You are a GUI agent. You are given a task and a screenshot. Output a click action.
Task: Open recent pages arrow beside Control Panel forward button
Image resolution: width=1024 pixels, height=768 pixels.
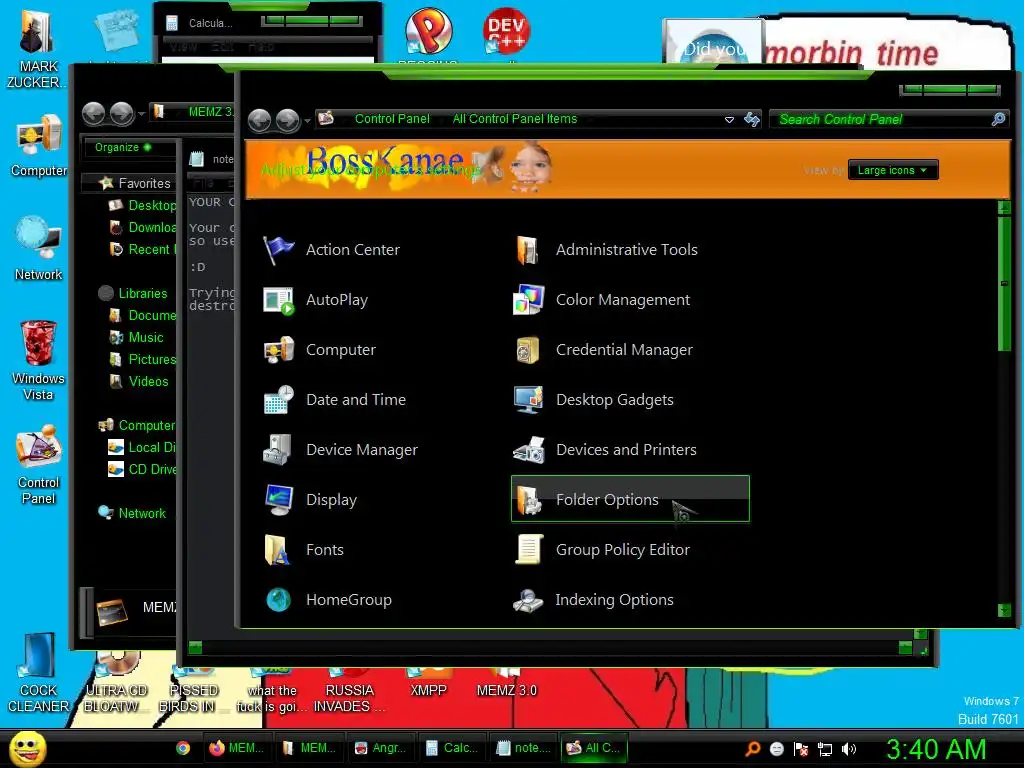[x=307, y=120]
